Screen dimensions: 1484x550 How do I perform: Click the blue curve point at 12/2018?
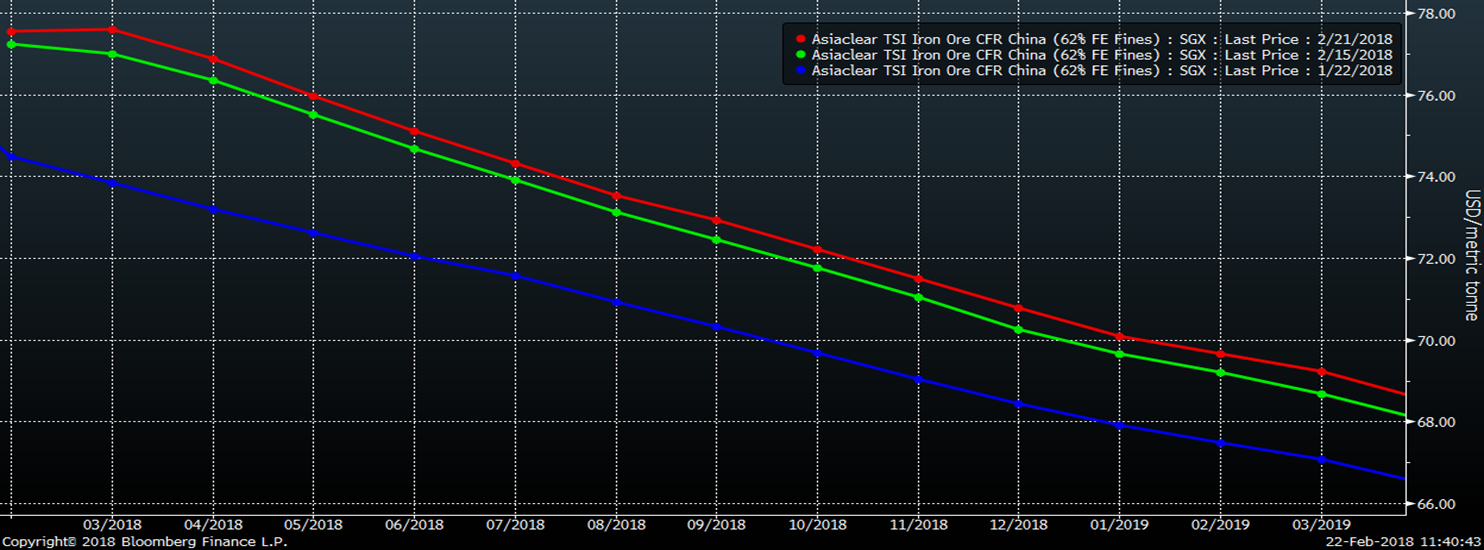(1018, 404)
